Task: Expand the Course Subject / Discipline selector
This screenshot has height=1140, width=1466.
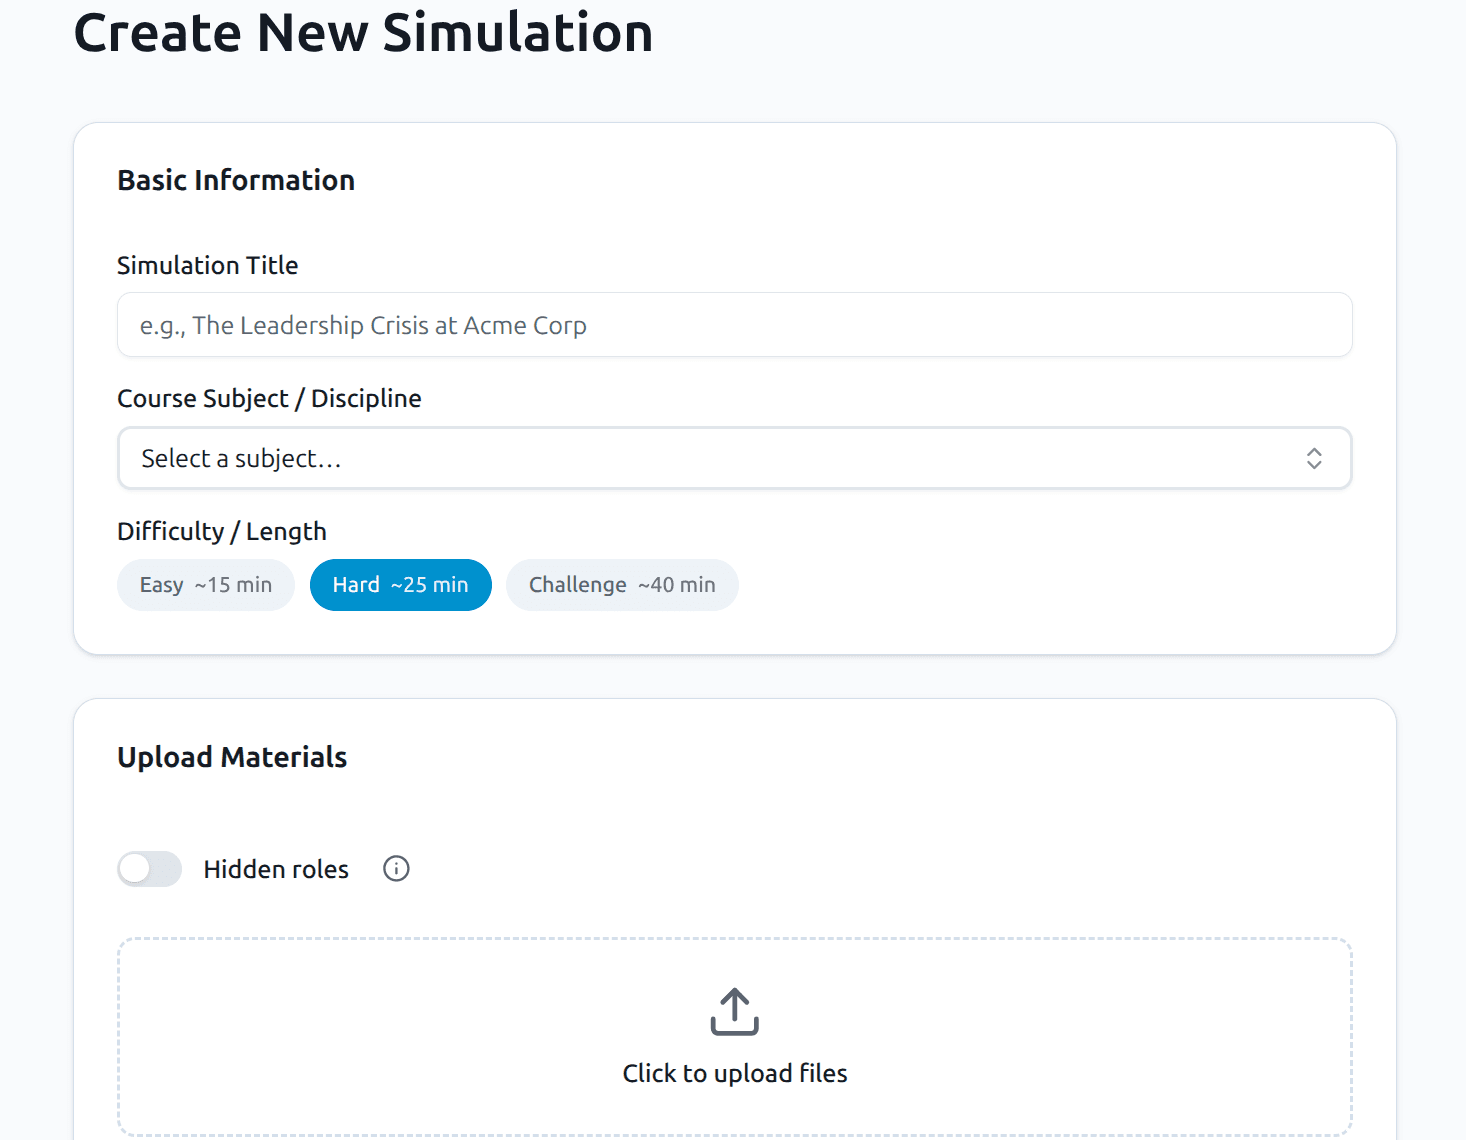Action: pos(735,458)
